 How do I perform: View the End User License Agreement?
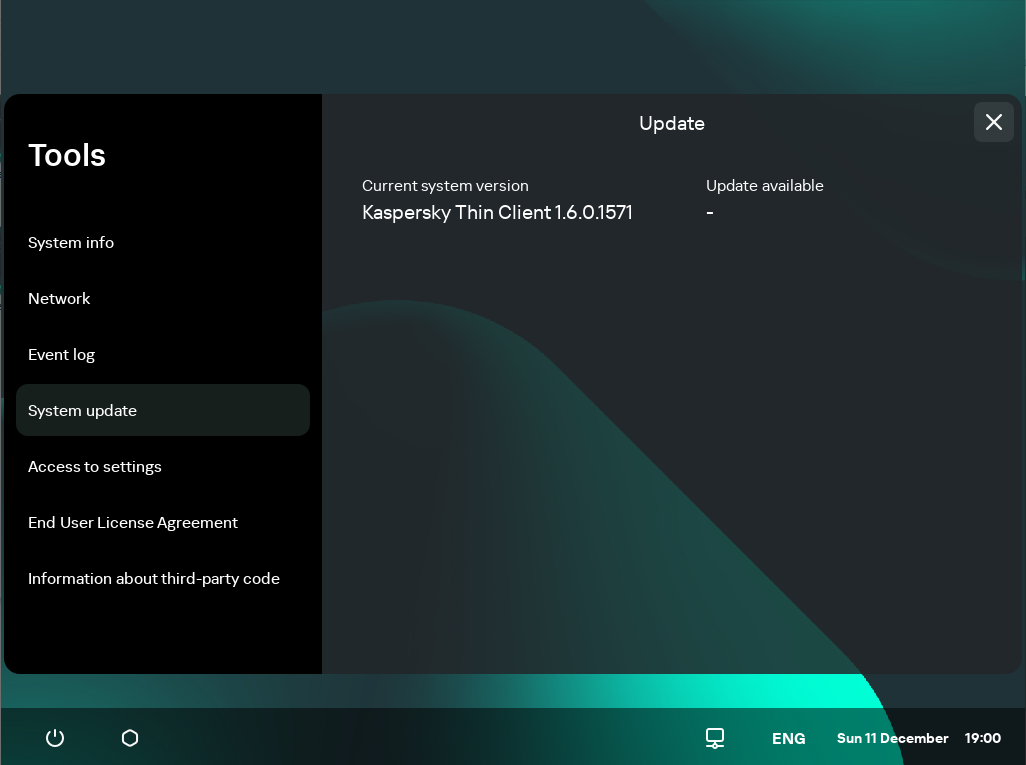[133, 522]
